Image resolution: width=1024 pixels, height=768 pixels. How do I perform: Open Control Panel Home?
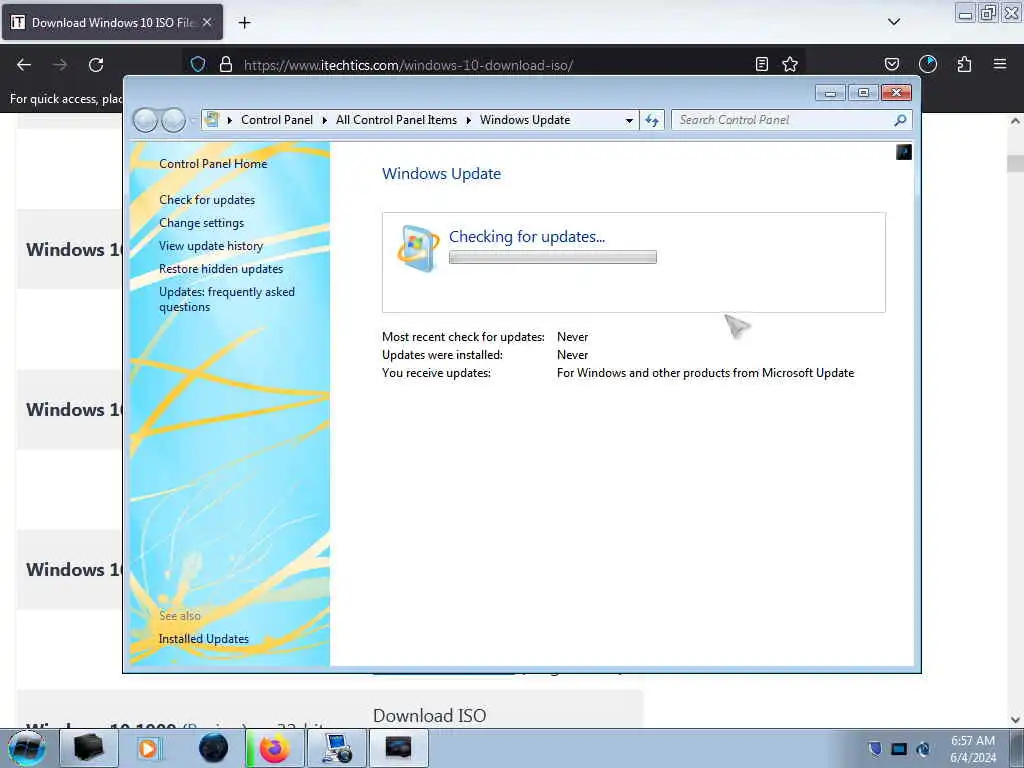point(213,164)
